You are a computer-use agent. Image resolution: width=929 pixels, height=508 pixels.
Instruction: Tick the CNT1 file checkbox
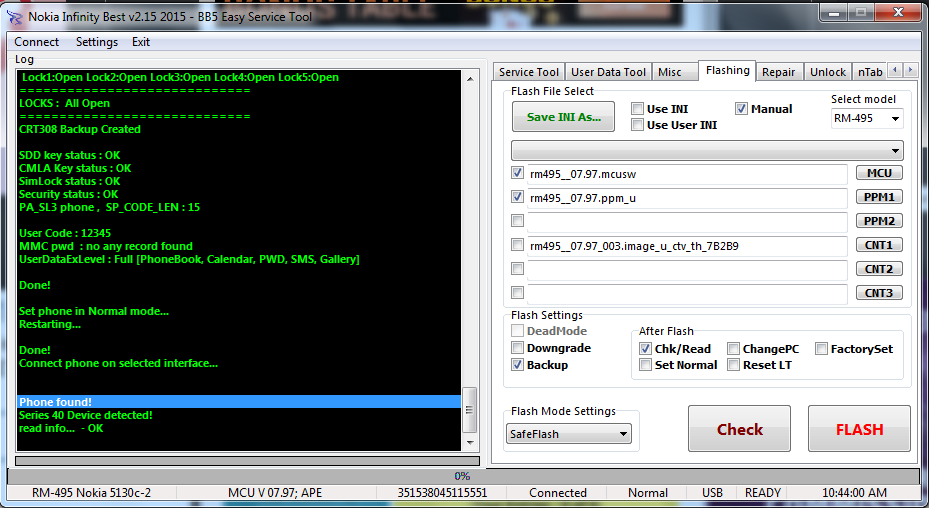517,245
